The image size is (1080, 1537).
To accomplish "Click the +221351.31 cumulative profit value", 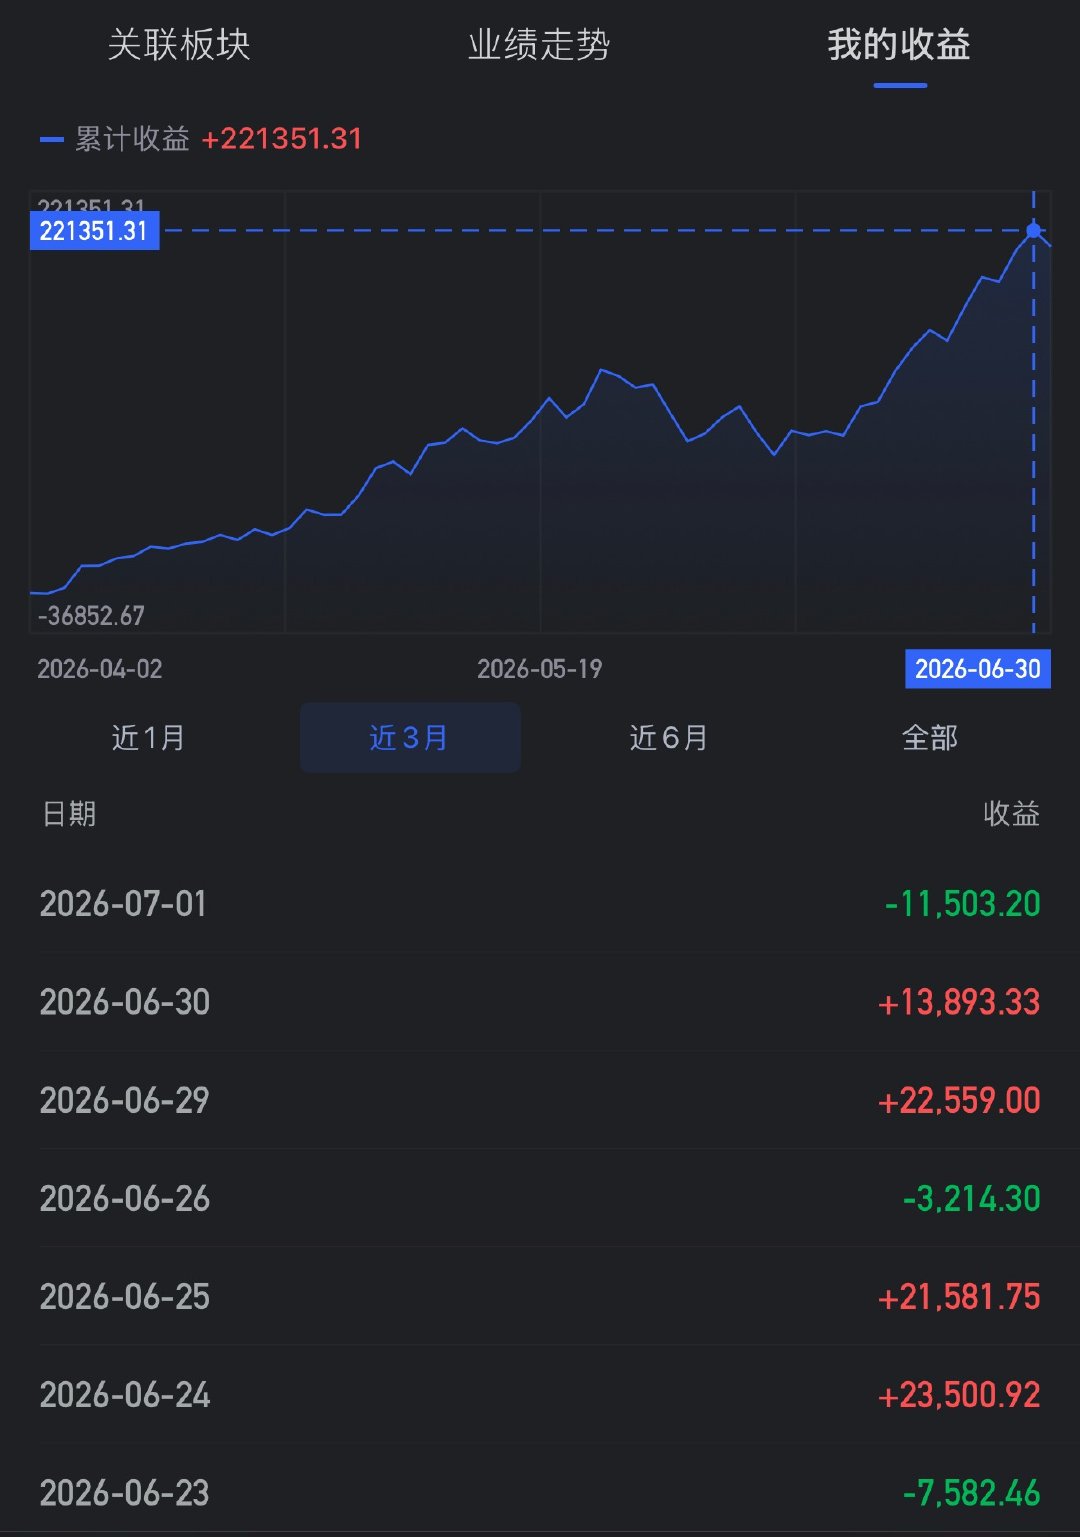I will 282,139.
